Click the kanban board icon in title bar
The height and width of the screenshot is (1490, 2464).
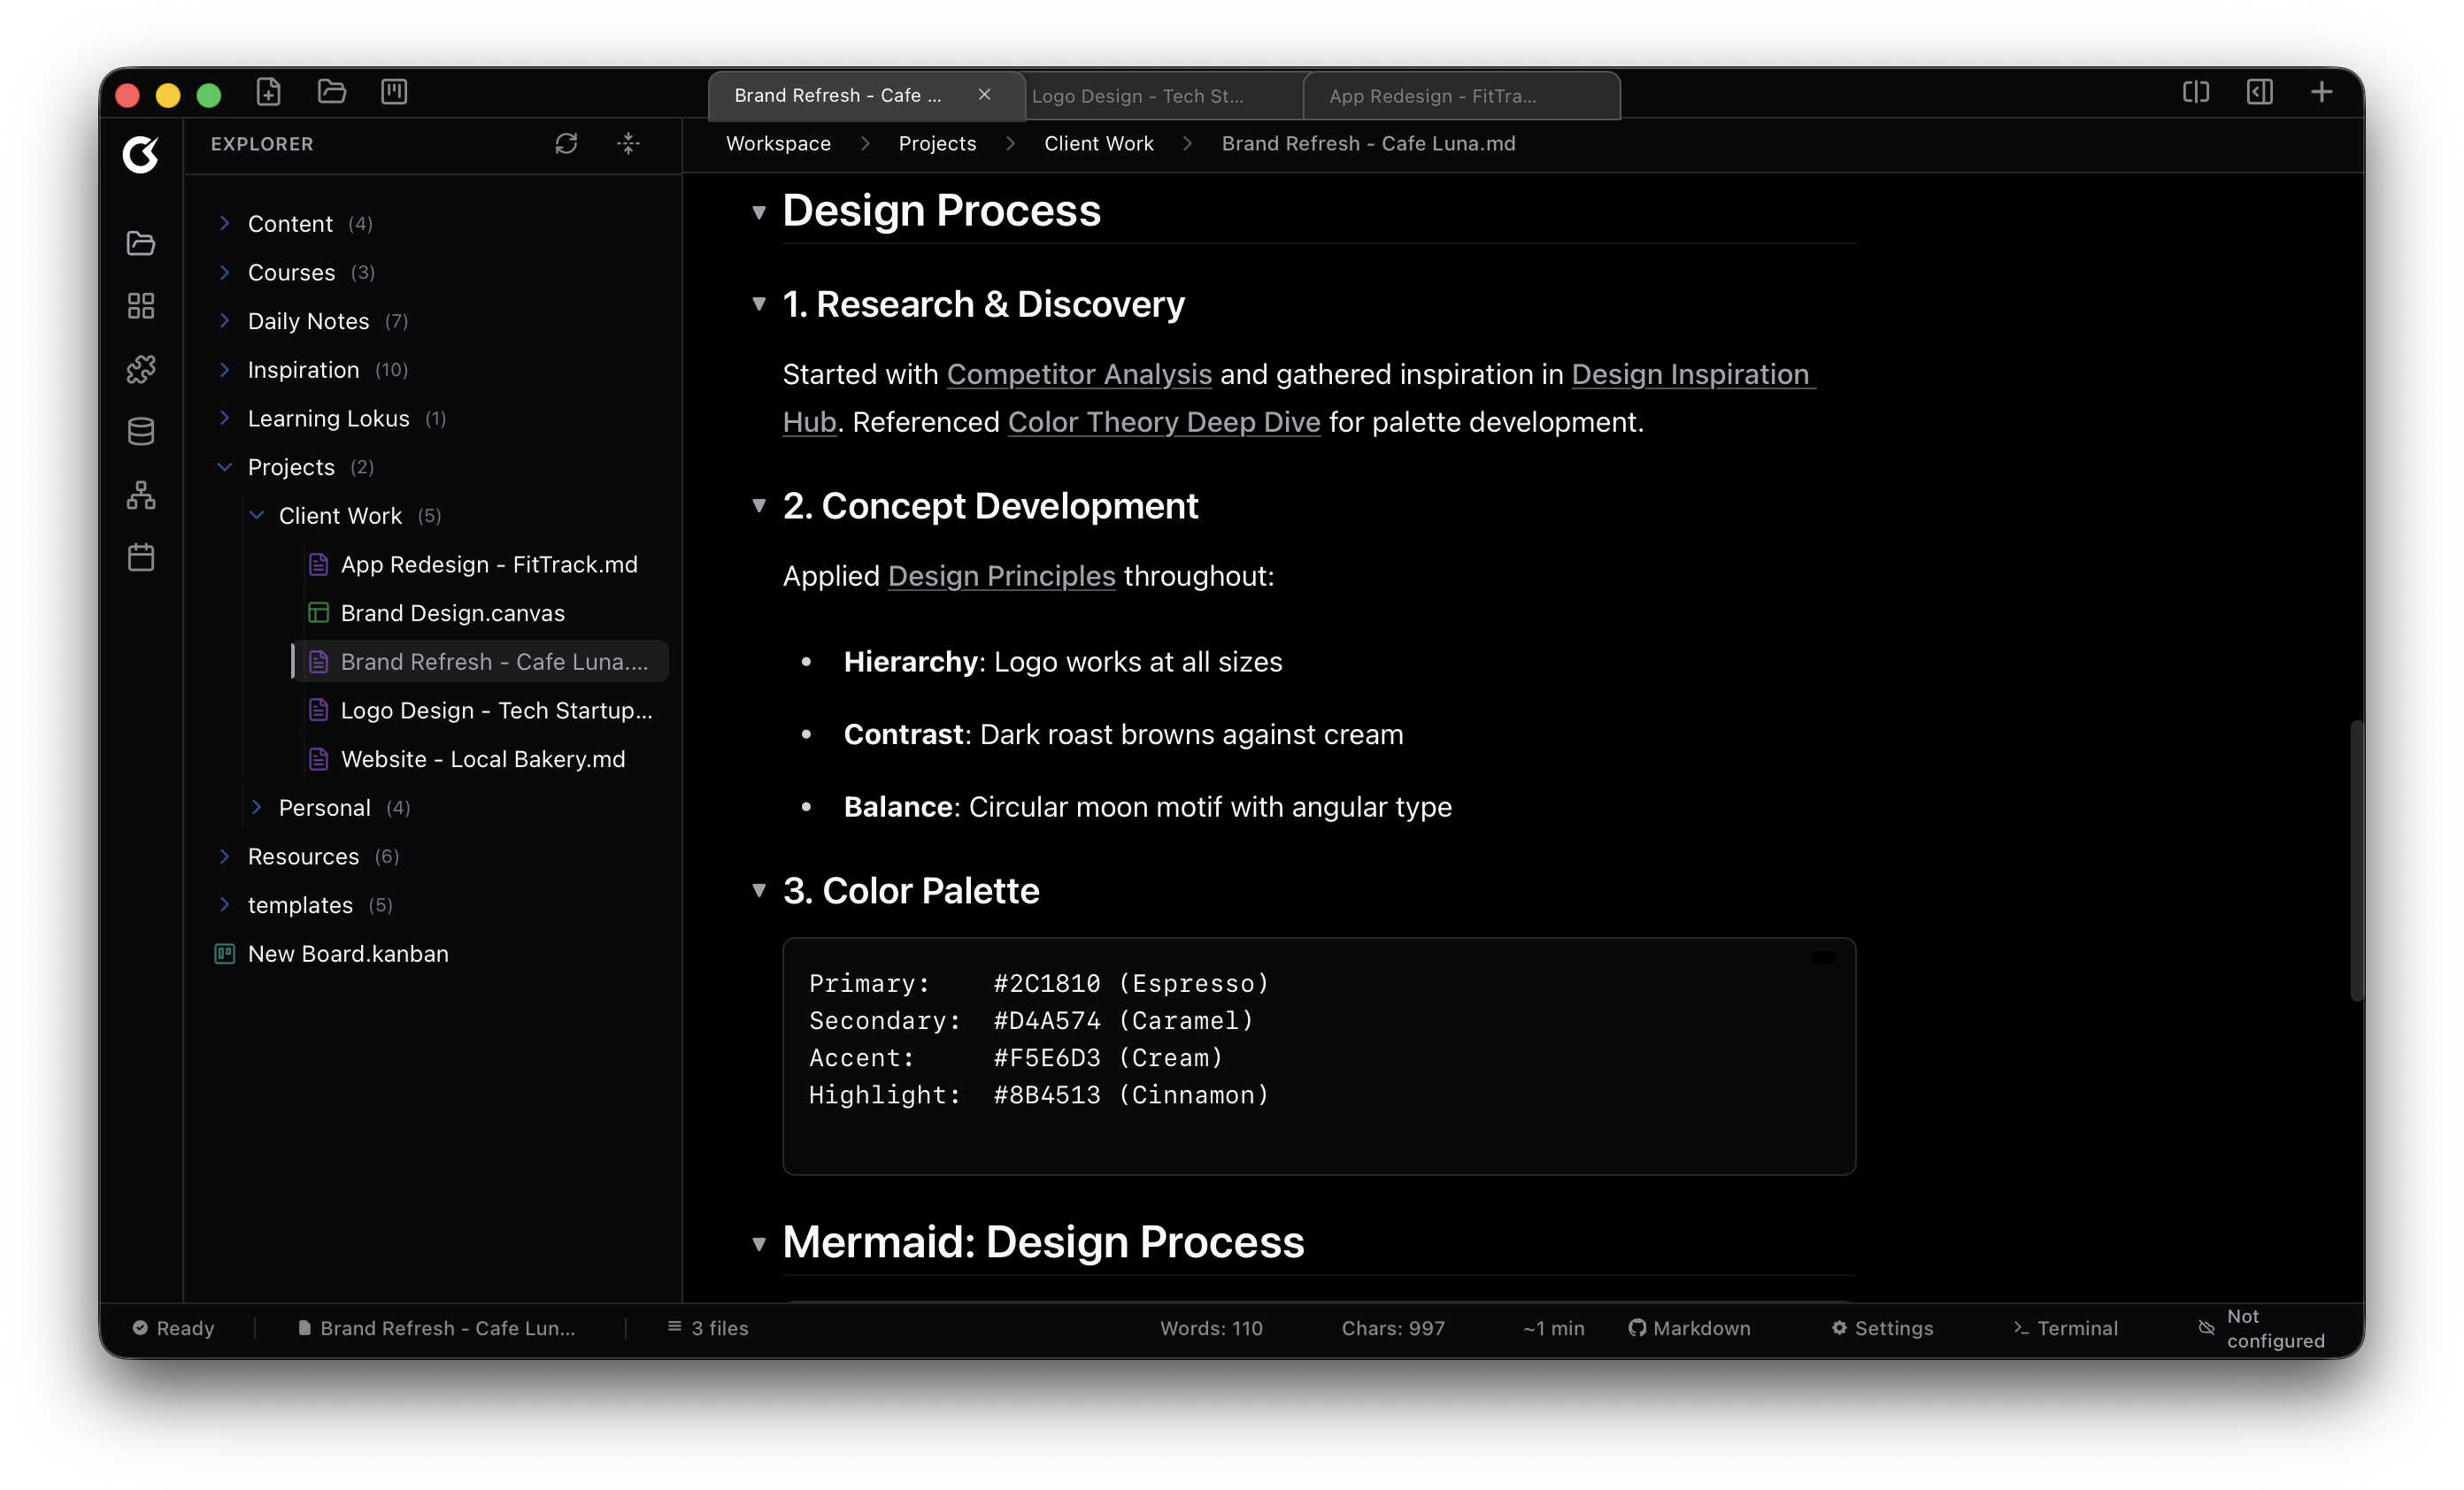(394, 92)
